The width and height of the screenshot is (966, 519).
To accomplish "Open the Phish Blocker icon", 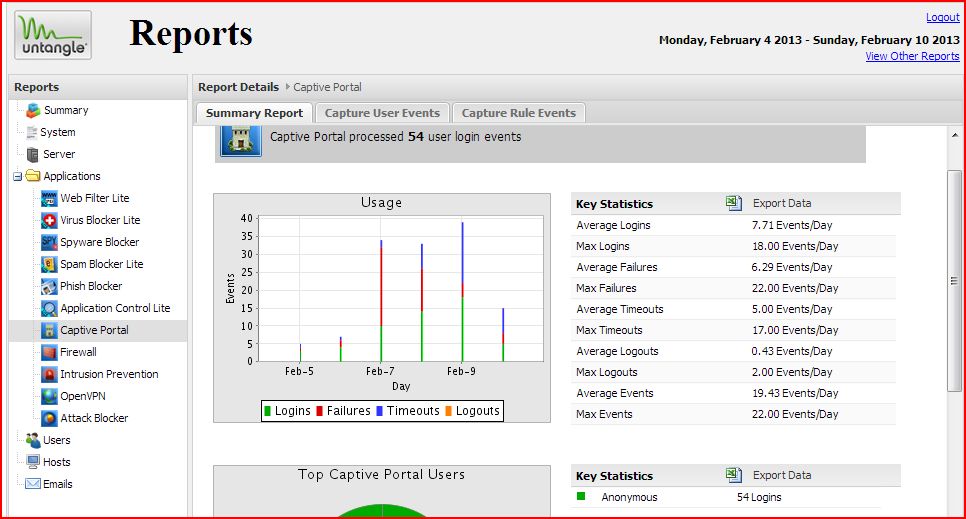I will 50,286.
